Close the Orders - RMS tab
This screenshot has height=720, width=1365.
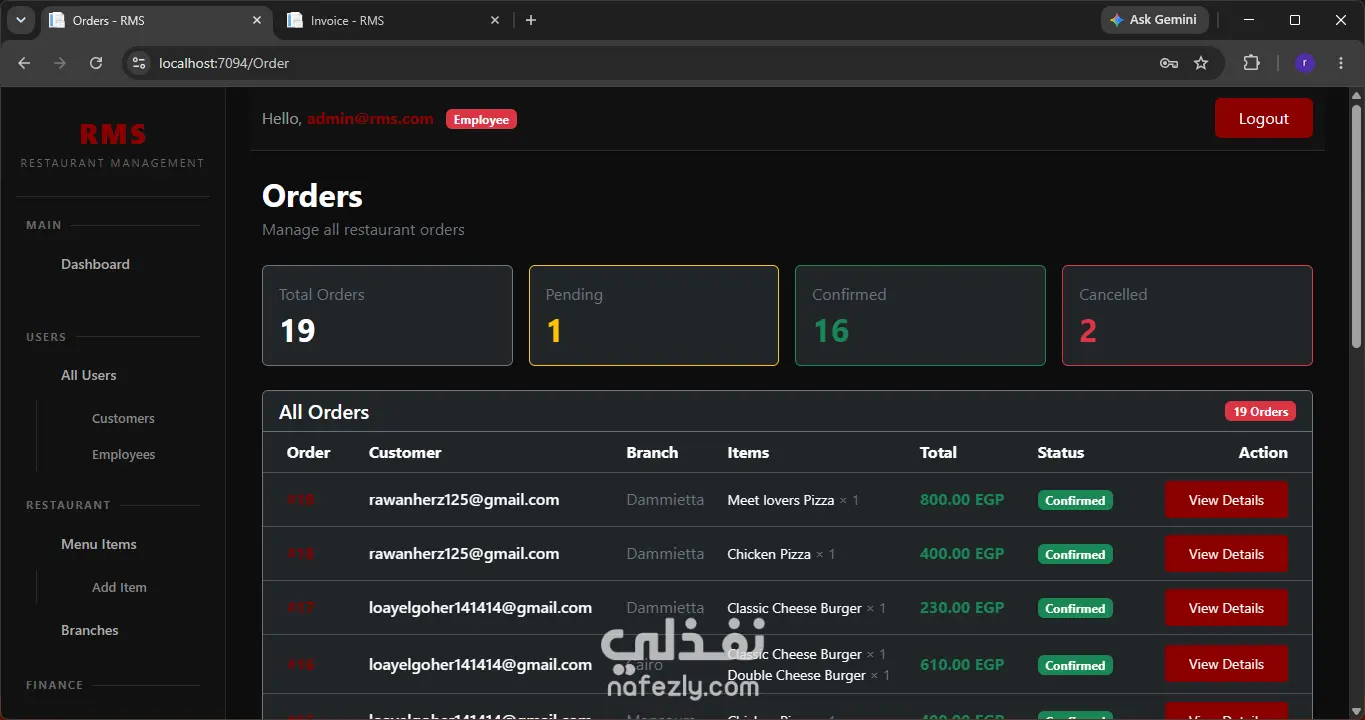click(257, 20)
